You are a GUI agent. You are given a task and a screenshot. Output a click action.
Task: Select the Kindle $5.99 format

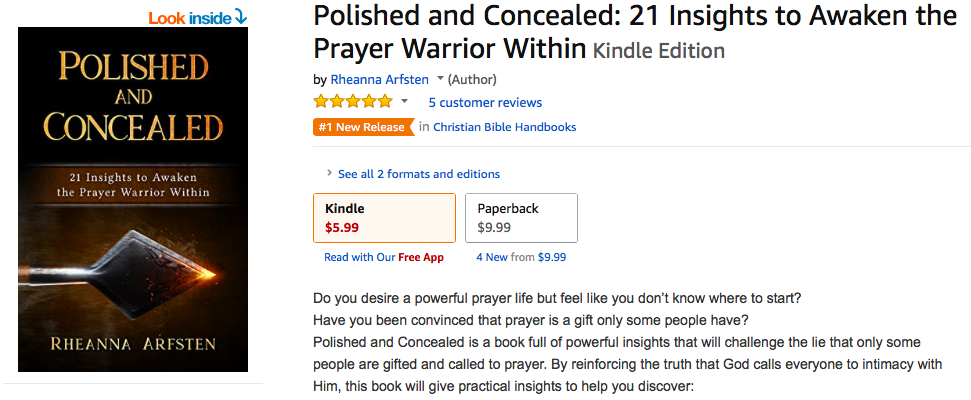coord(384,218)
